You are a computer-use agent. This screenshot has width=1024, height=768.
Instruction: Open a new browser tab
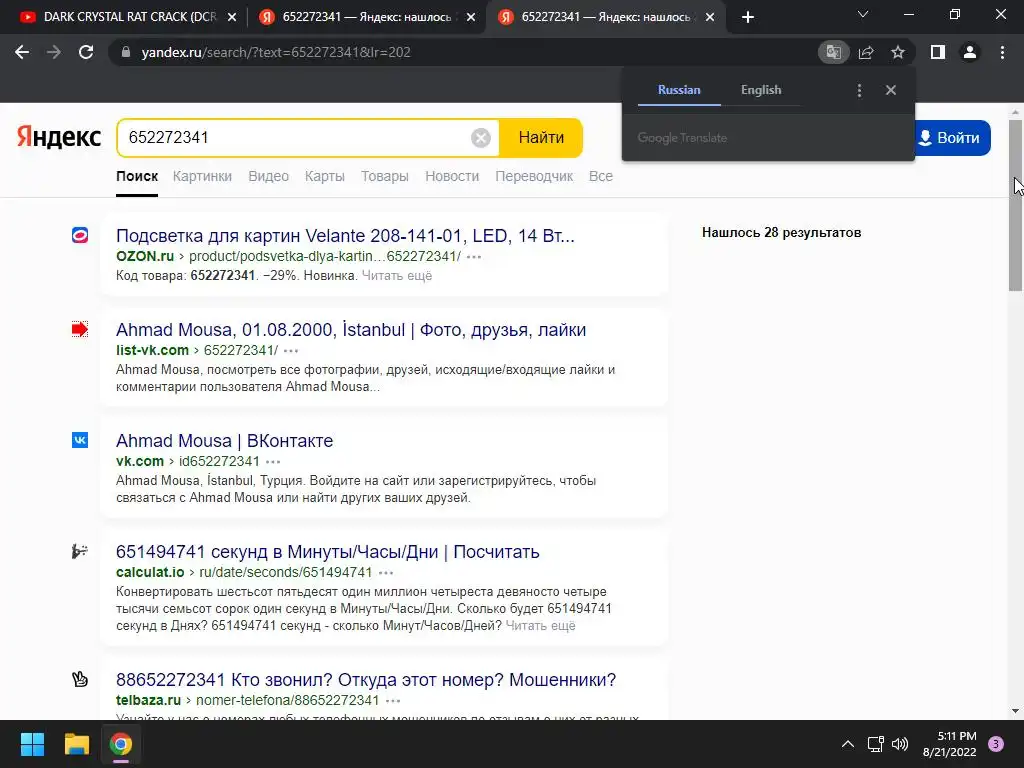(x=748, y=17)
